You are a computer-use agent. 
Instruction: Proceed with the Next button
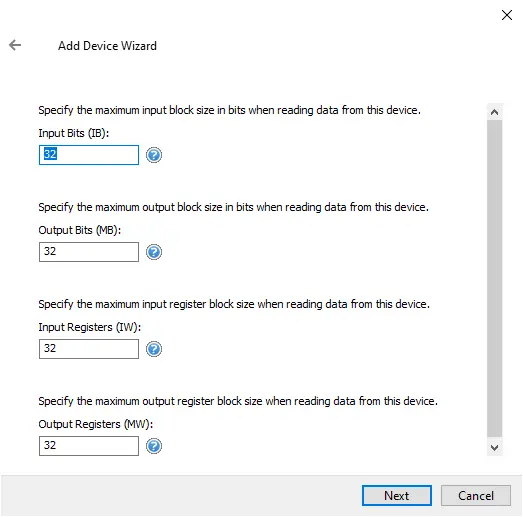pyautogui.click(x=397, y=496)
